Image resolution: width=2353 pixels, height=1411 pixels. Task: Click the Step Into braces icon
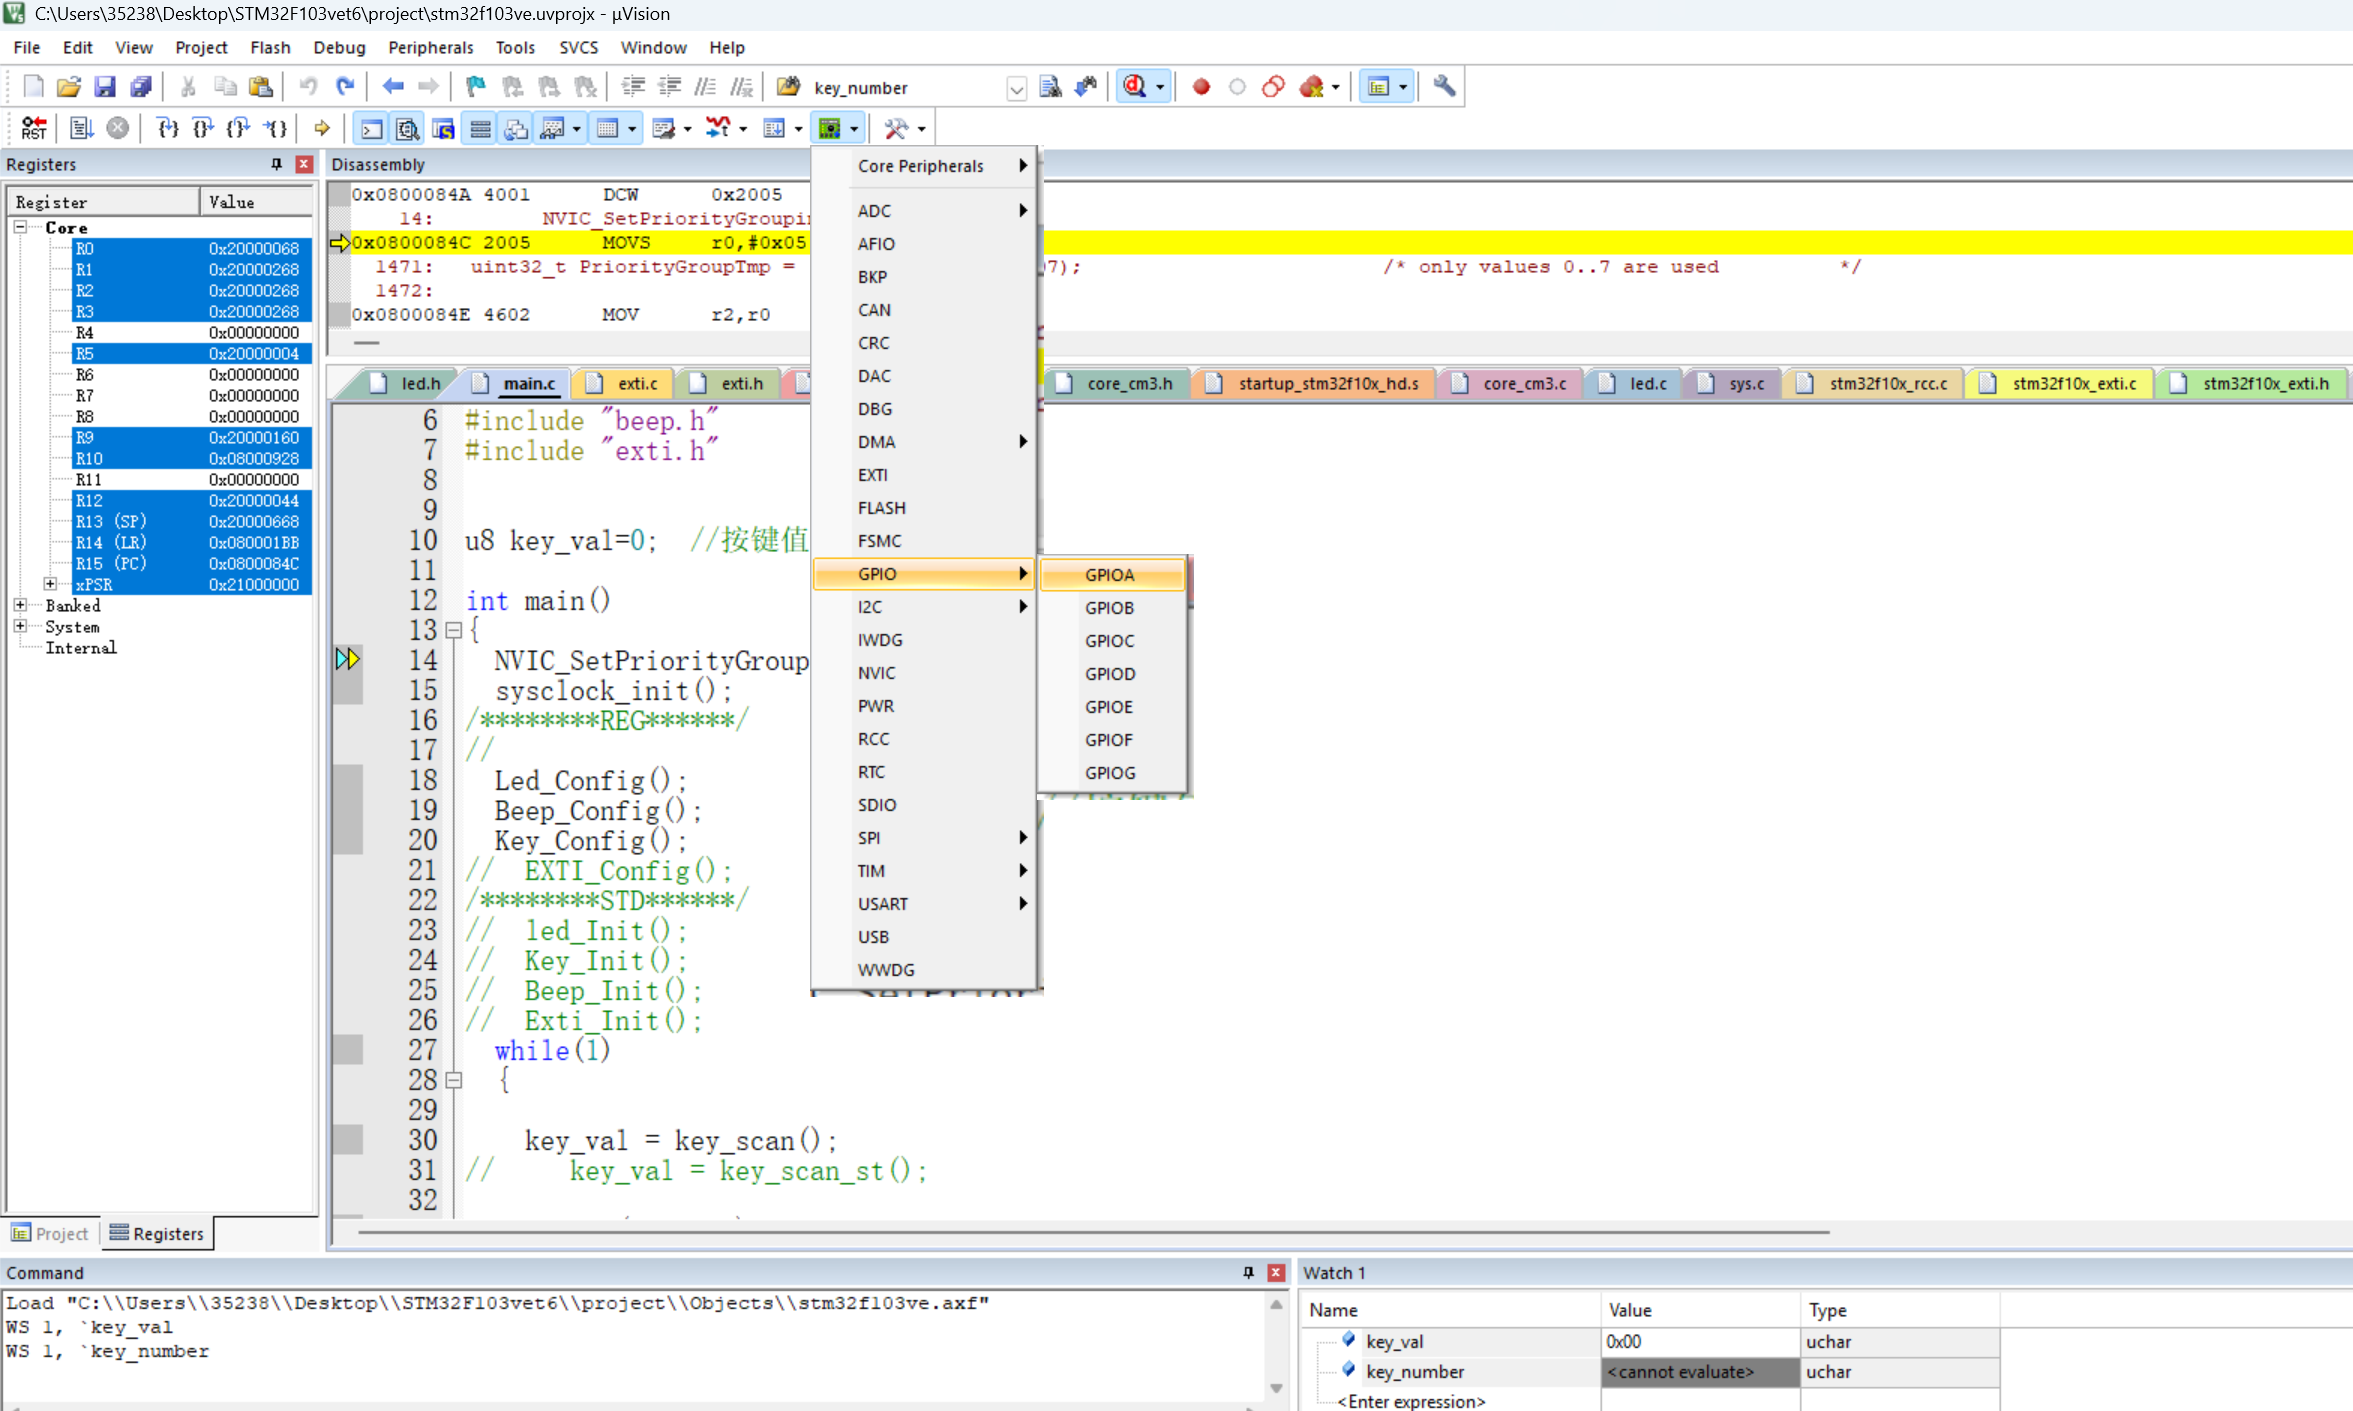click(x=168, y=128)
